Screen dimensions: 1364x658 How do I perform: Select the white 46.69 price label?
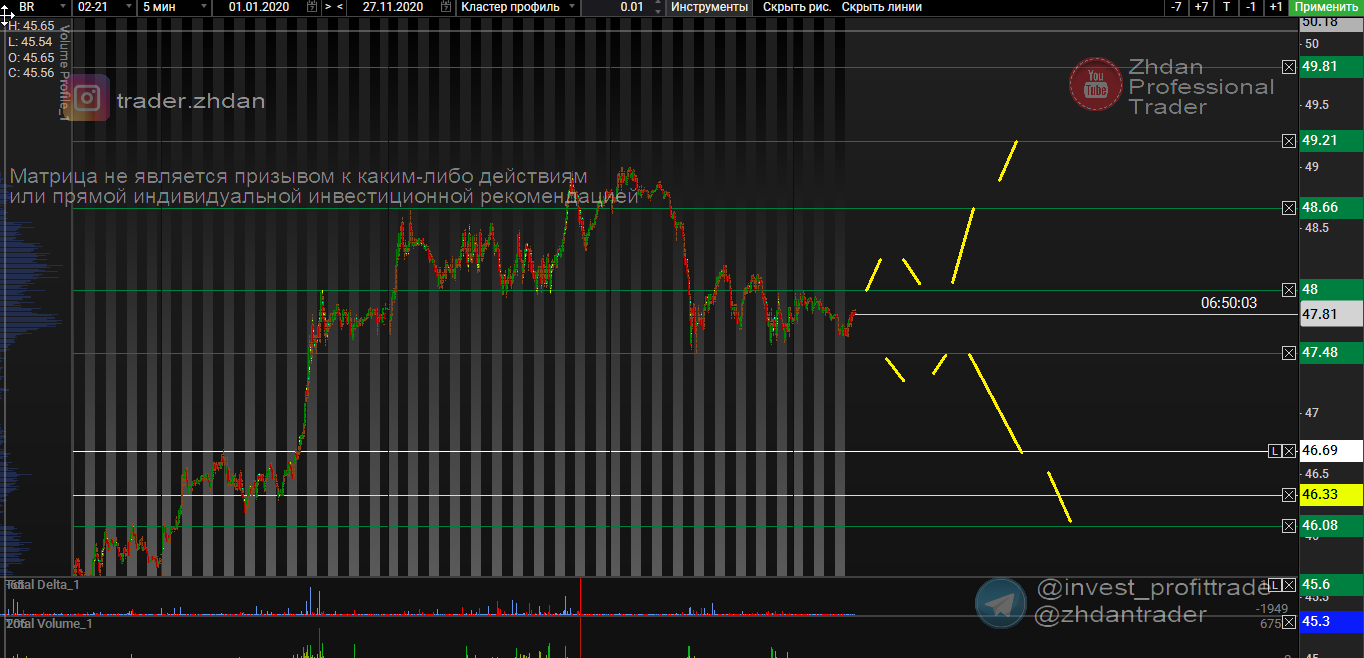click(x=1331, y=452)
